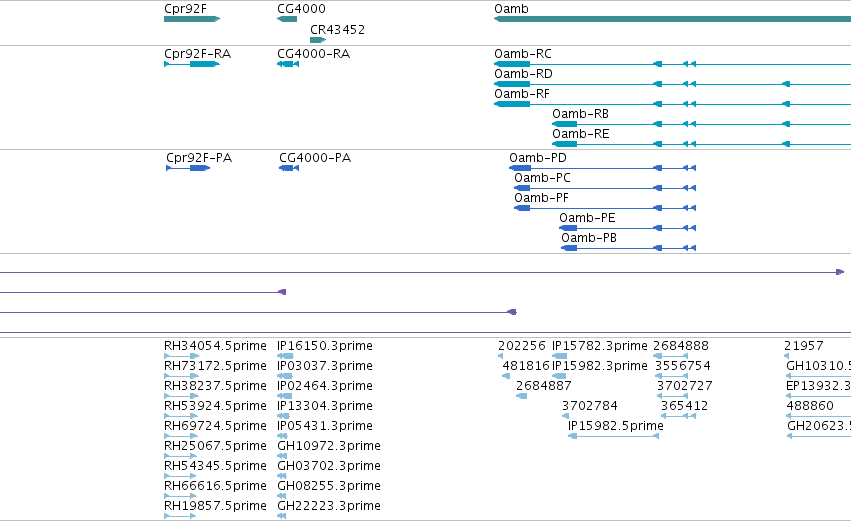This screenshot has width=851, height=521.
Task: Click the 3556754 feature label
Action: [x=683, y=366]
